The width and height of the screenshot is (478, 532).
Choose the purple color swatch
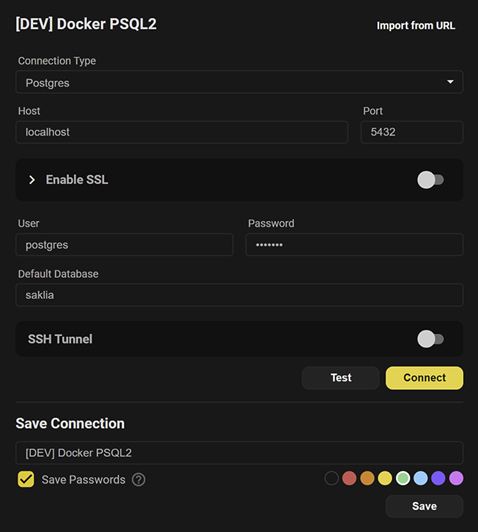(x=438, y=478)
